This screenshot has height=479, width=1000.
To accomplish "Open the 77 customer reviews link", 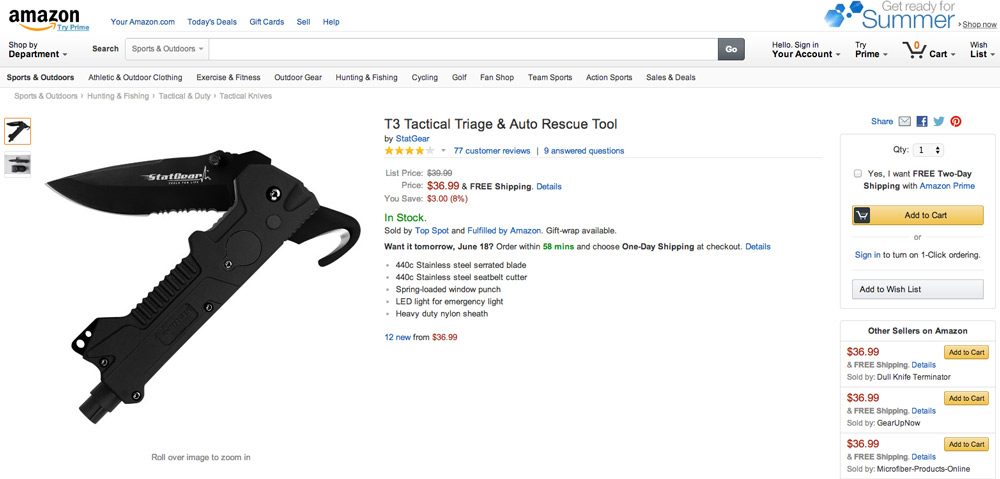I will click(491, 151).
